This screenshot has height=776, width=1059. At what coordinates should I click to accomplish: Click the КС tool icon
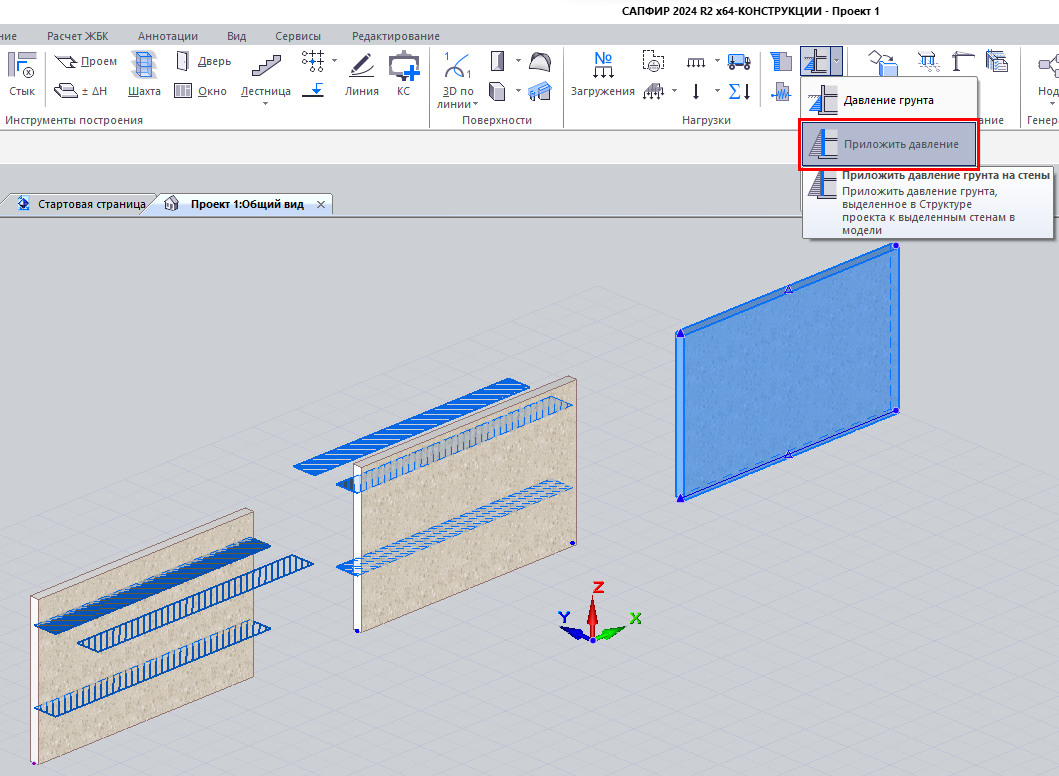tap(404, 74)
